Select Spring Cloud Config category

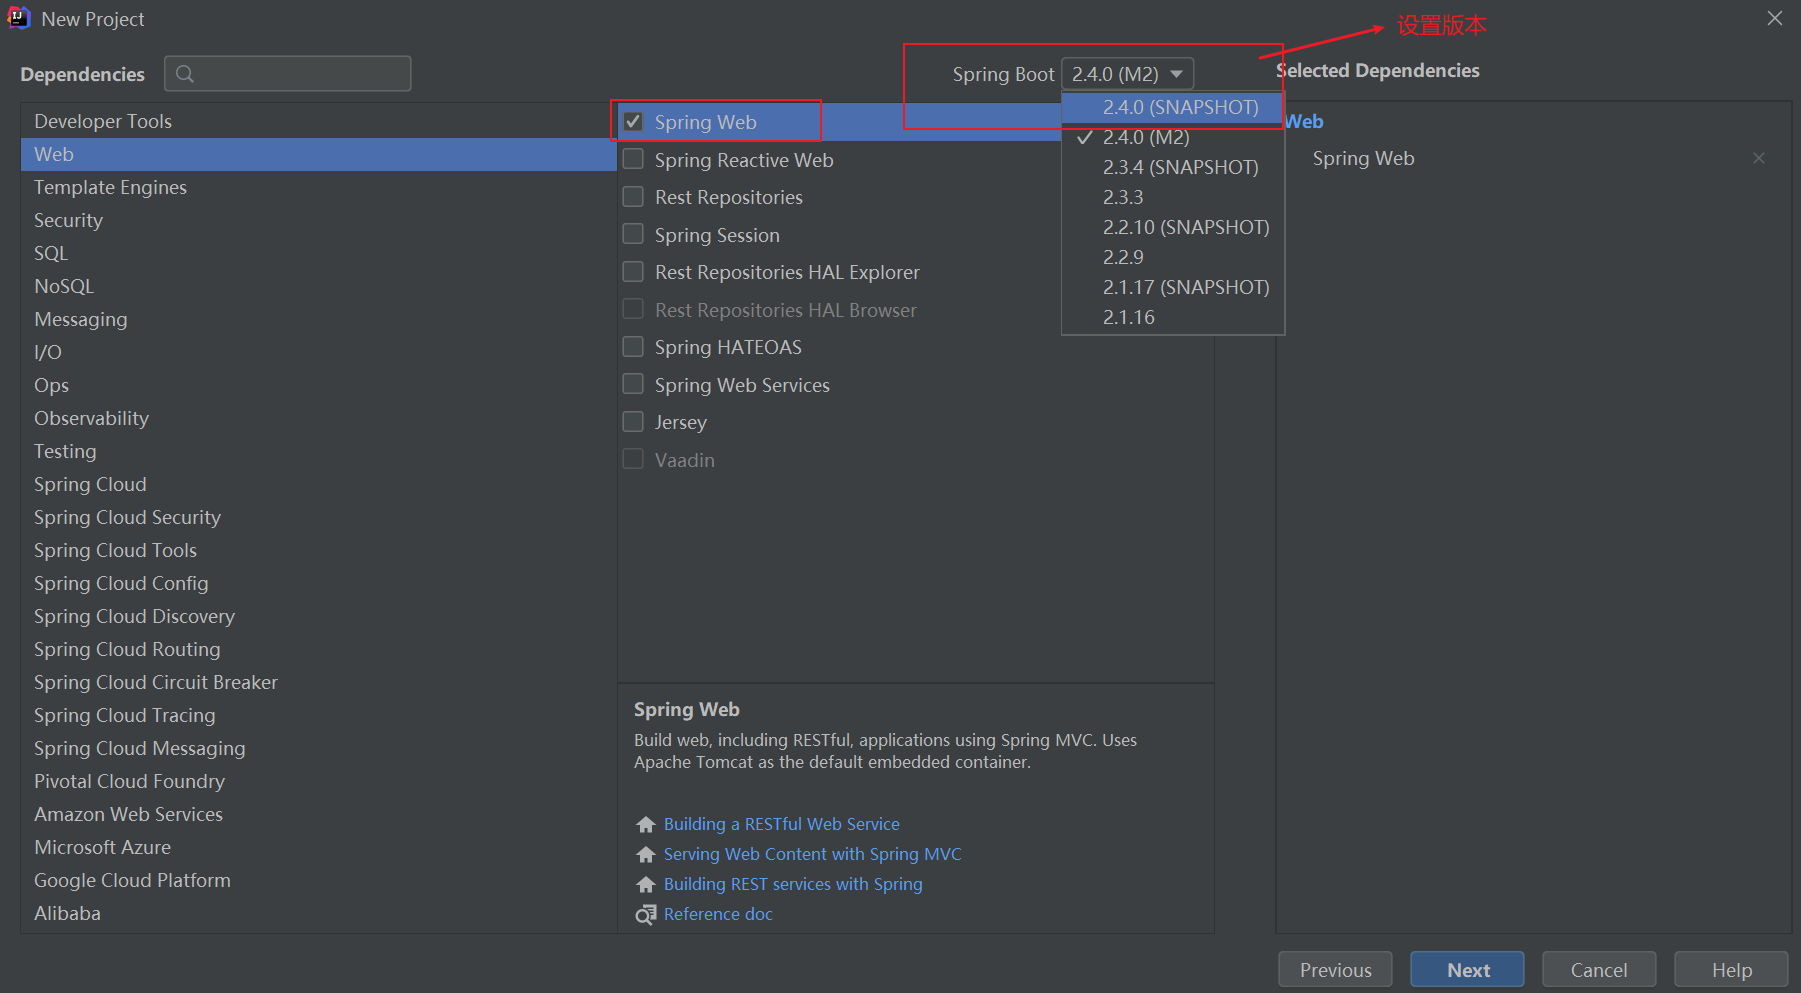click(318, 583)
